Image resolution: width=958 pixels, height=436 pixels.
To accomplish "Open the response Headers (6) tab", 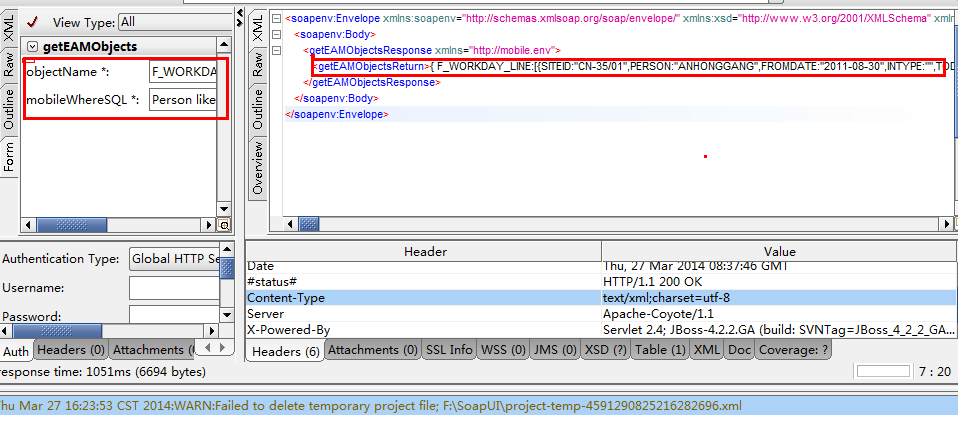I will 285,352.
